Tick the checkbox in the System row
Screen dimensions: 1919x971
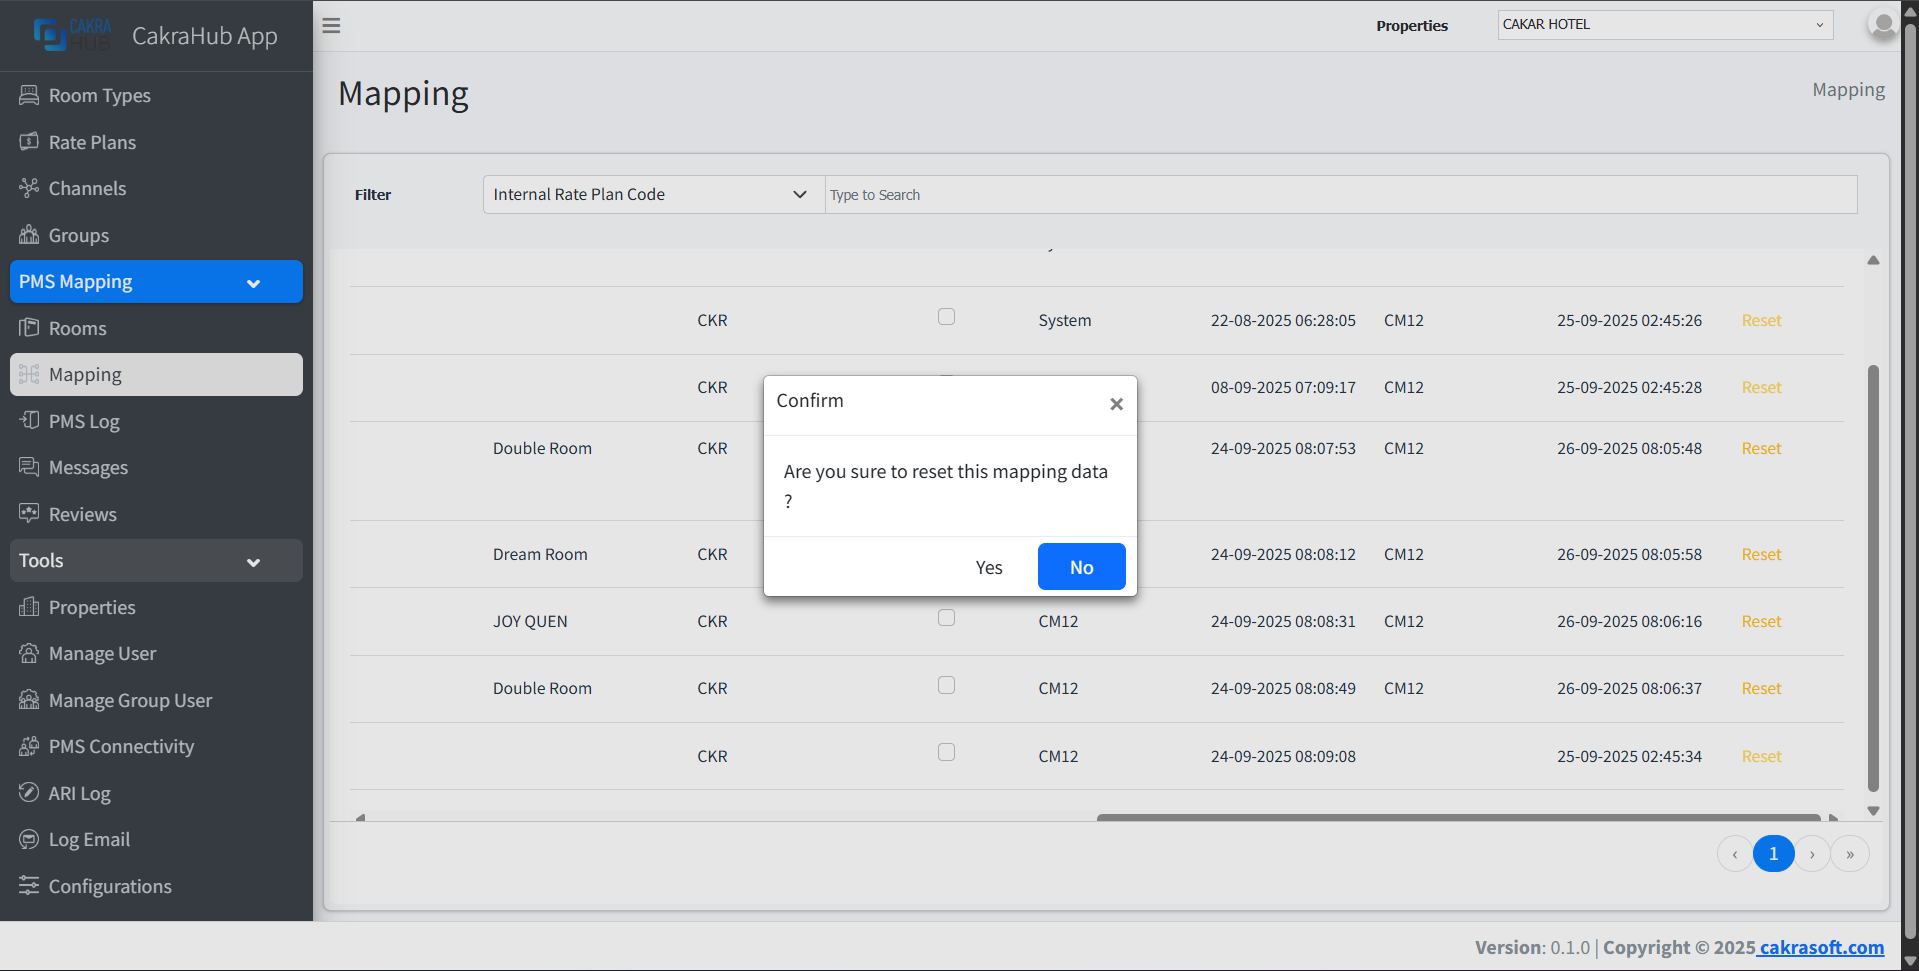click(946, 317)
